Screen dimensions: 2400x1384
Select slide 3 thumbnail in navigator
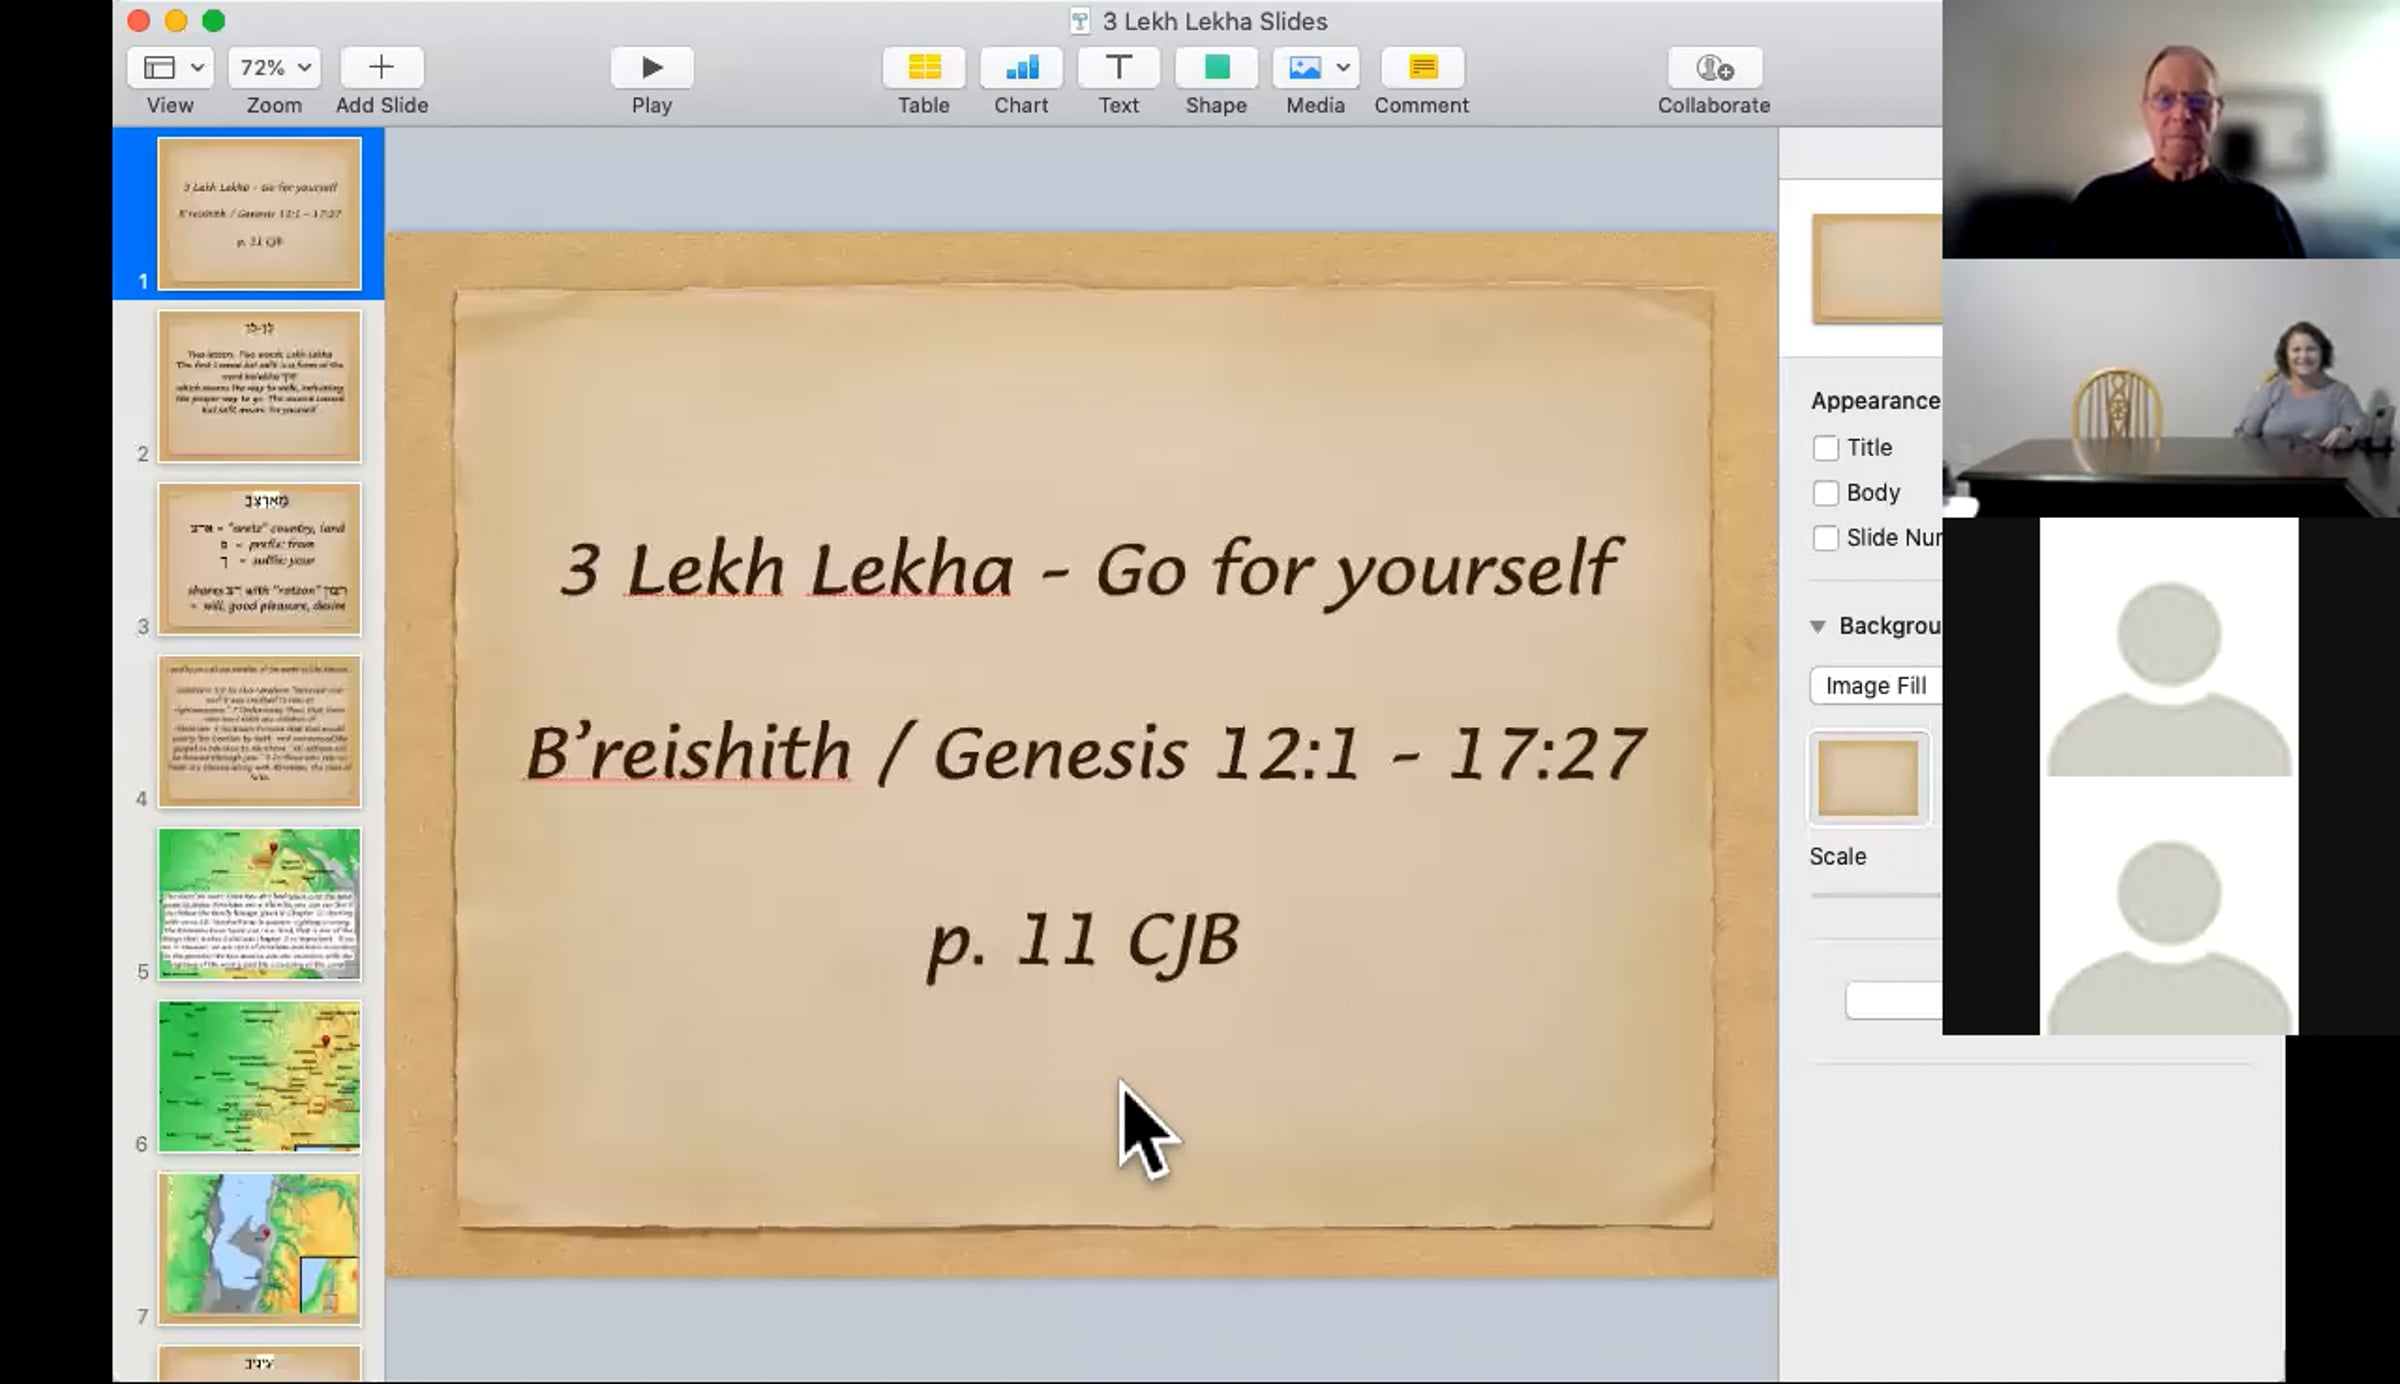pos(259,559)
